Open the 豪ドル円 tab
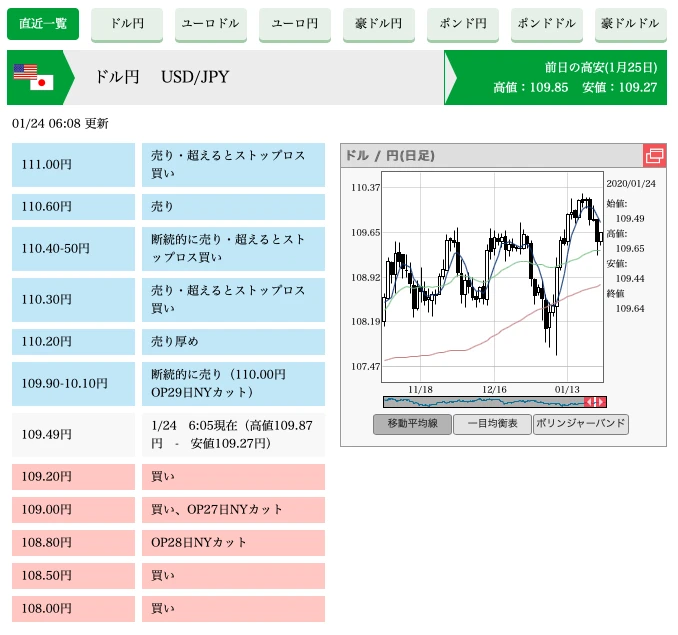 379,24
